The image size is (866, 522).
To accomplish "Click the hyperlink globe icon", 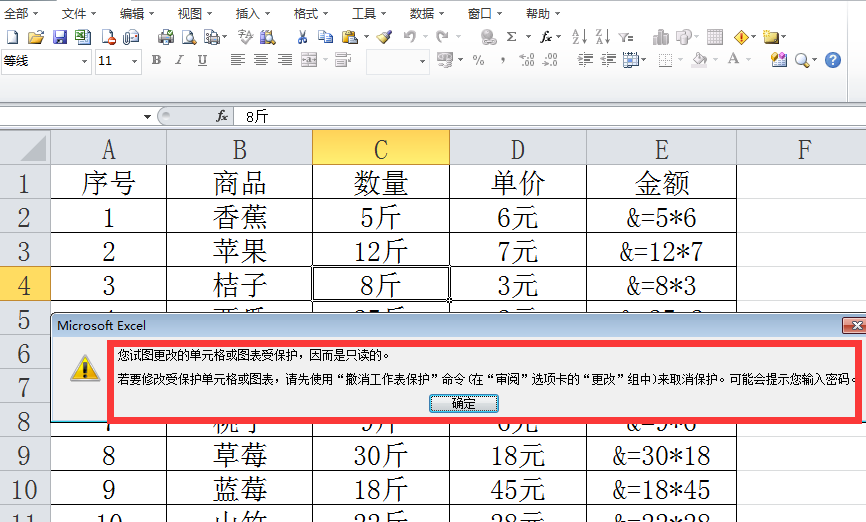I will [x=488, y=37].
